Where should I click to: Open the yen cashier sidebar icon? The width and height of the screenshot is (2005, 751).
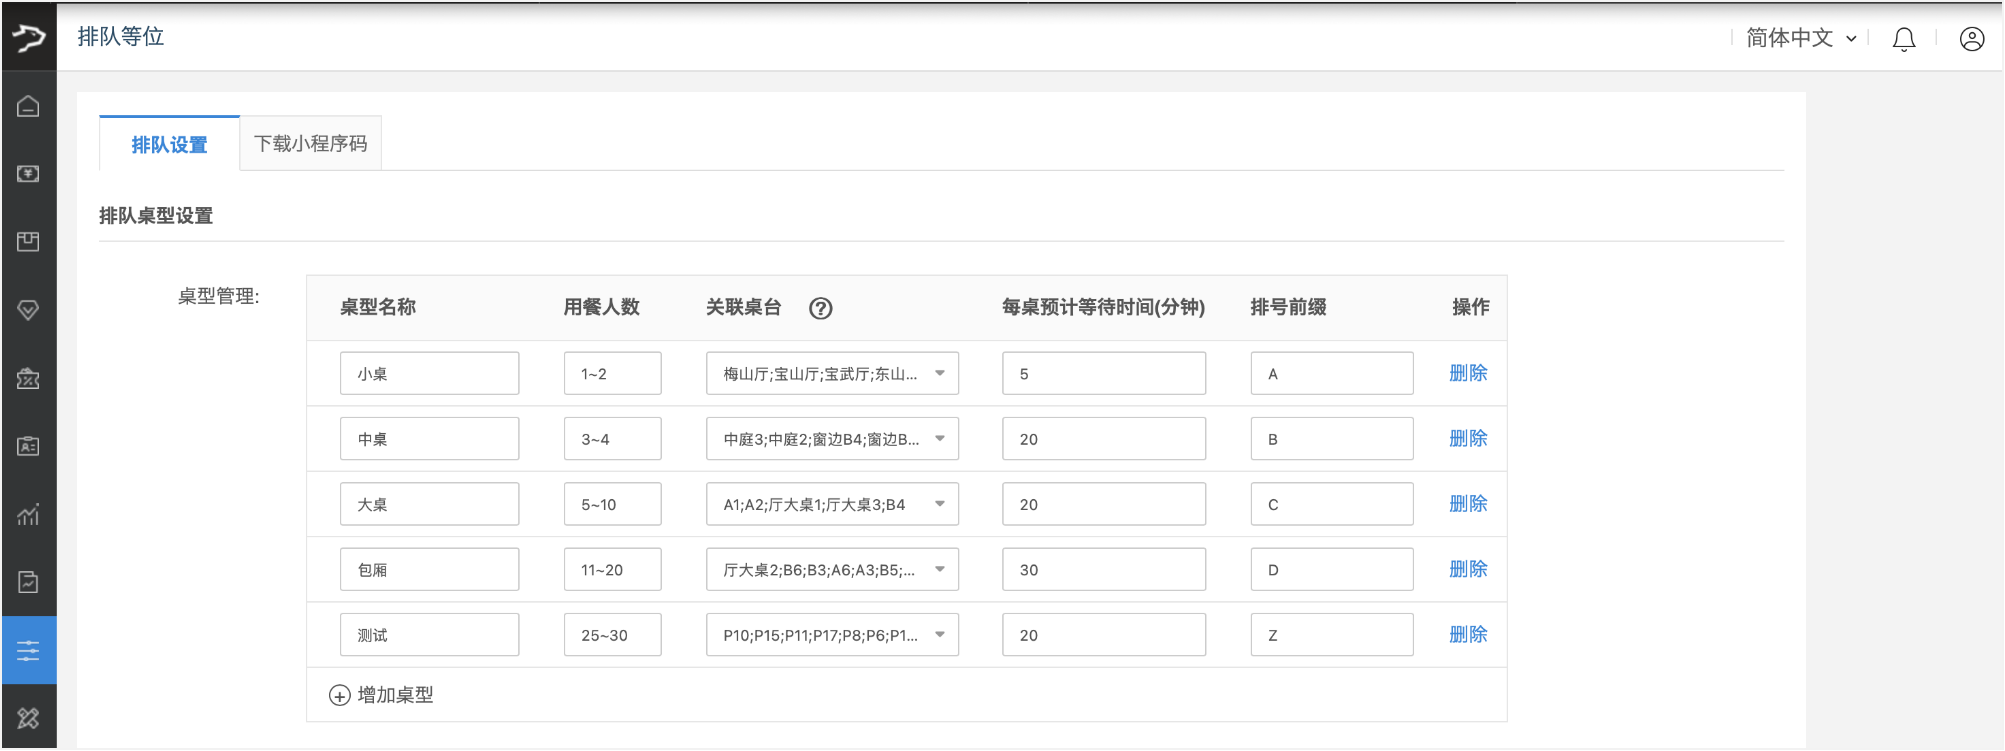(28, 174)
